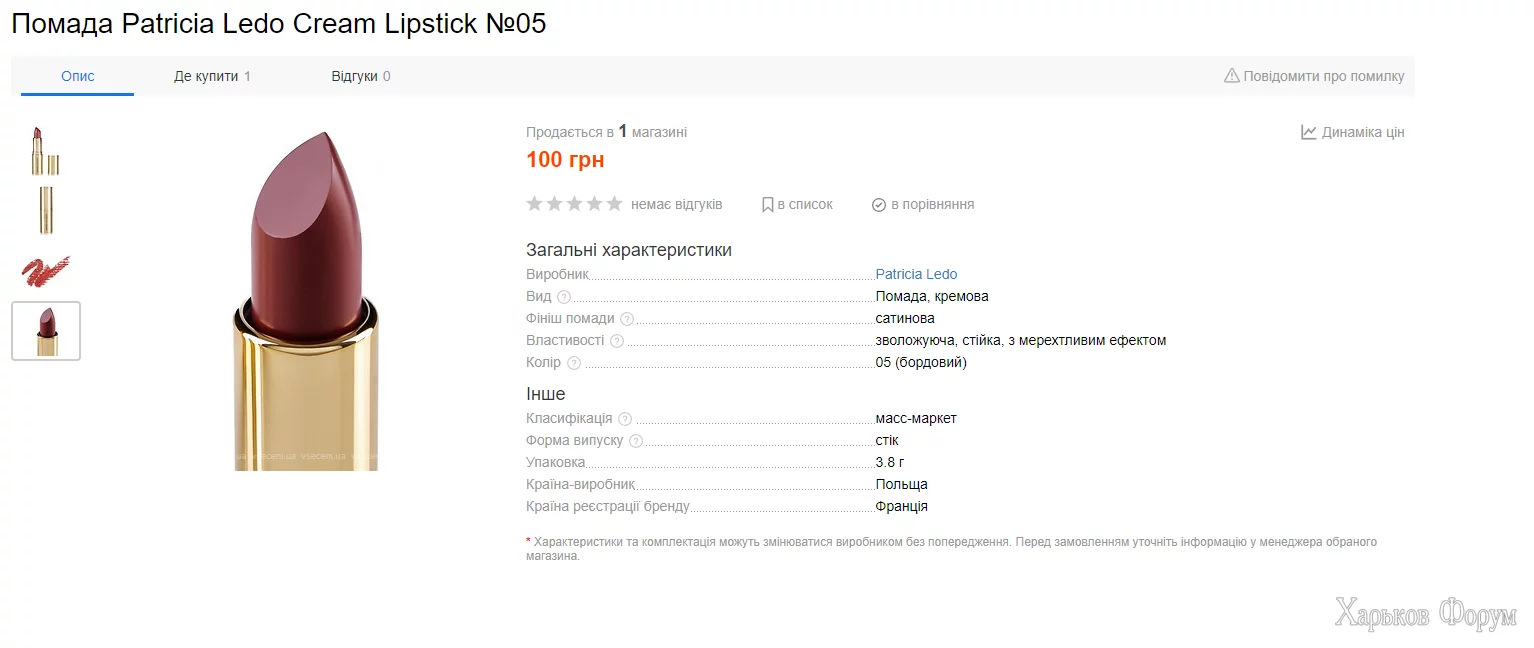
Task: Click the checkmark circle compare icon
Action: [879, 205]
